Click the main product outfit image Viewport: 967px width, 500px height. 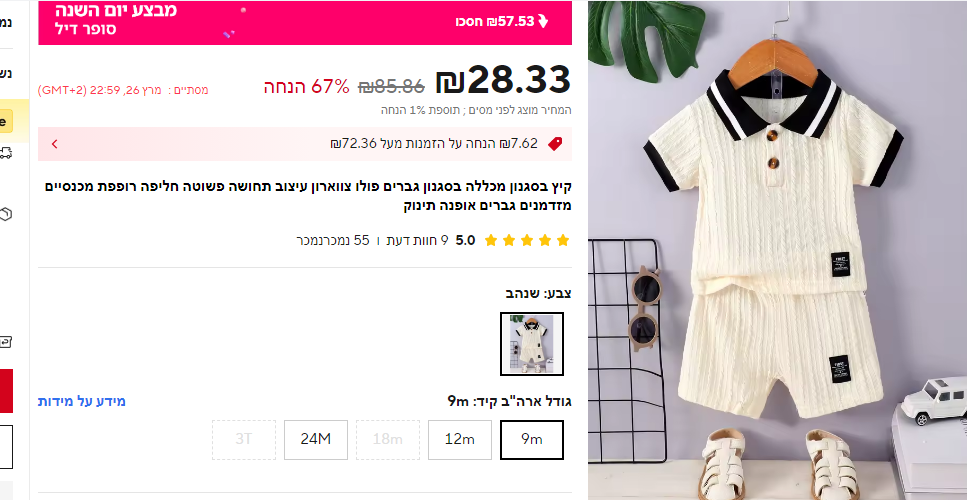pyautogui.click(x=777, y=250)
